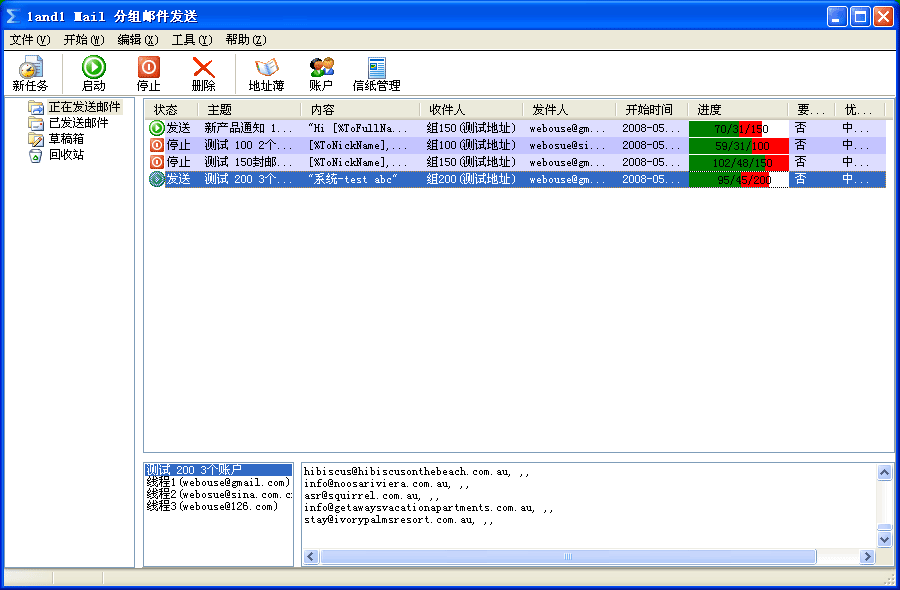900x590 pixels.
Task: Click info@noosariviera.com.au log line
Action: pos(387,484)
